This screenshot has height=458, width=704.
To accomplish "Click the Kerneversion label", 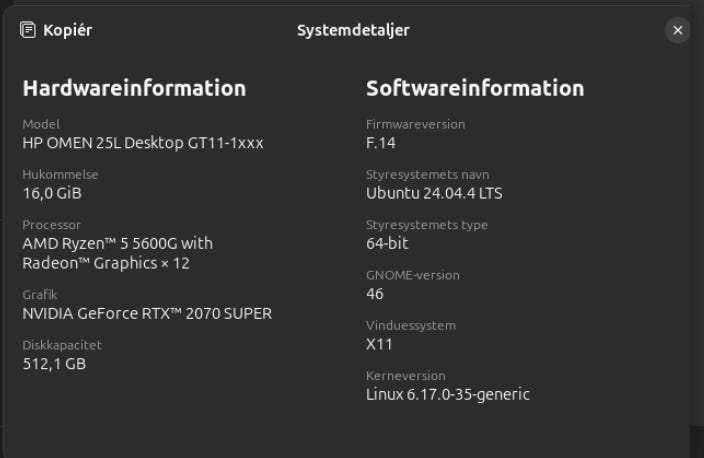I will click(x=406, y=375).
